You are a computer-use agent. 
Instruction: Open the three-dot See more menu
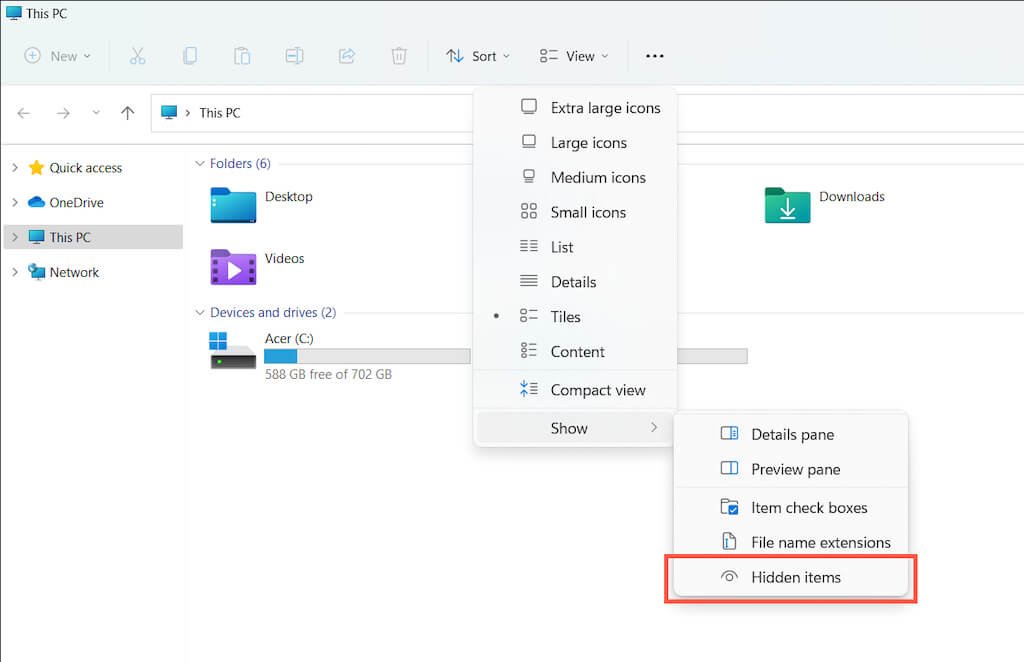pyautogui.click(x=655, y=56)
